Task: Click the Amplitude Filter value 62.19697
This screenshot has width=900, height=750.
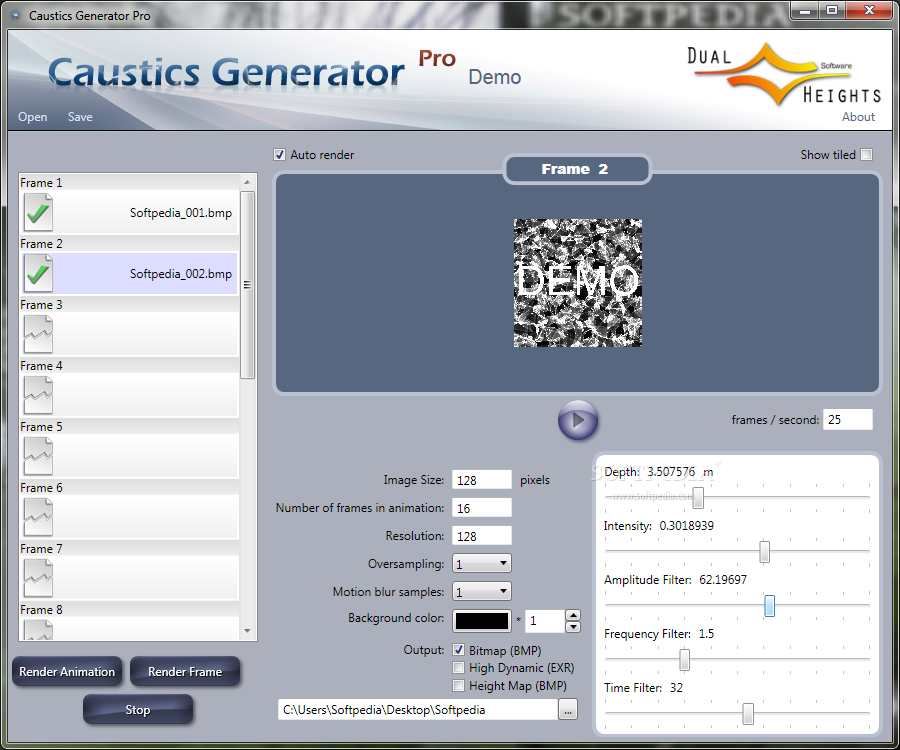Action: coord(723,580)
